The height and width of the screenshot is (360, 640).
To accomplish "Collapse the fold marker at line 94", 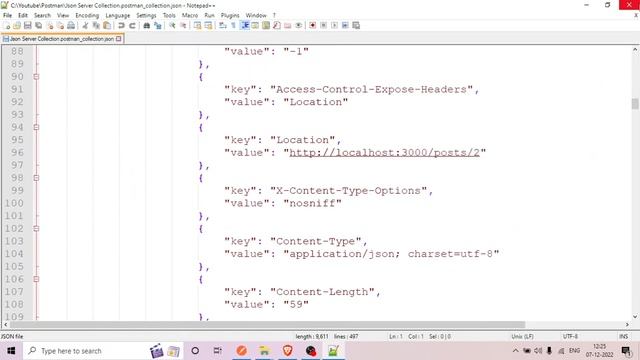I will 36,127.
